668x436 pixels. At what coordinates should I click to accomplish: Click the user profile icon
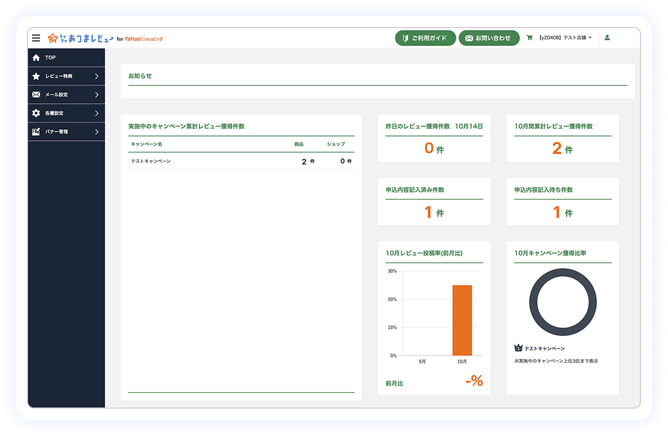607,38
